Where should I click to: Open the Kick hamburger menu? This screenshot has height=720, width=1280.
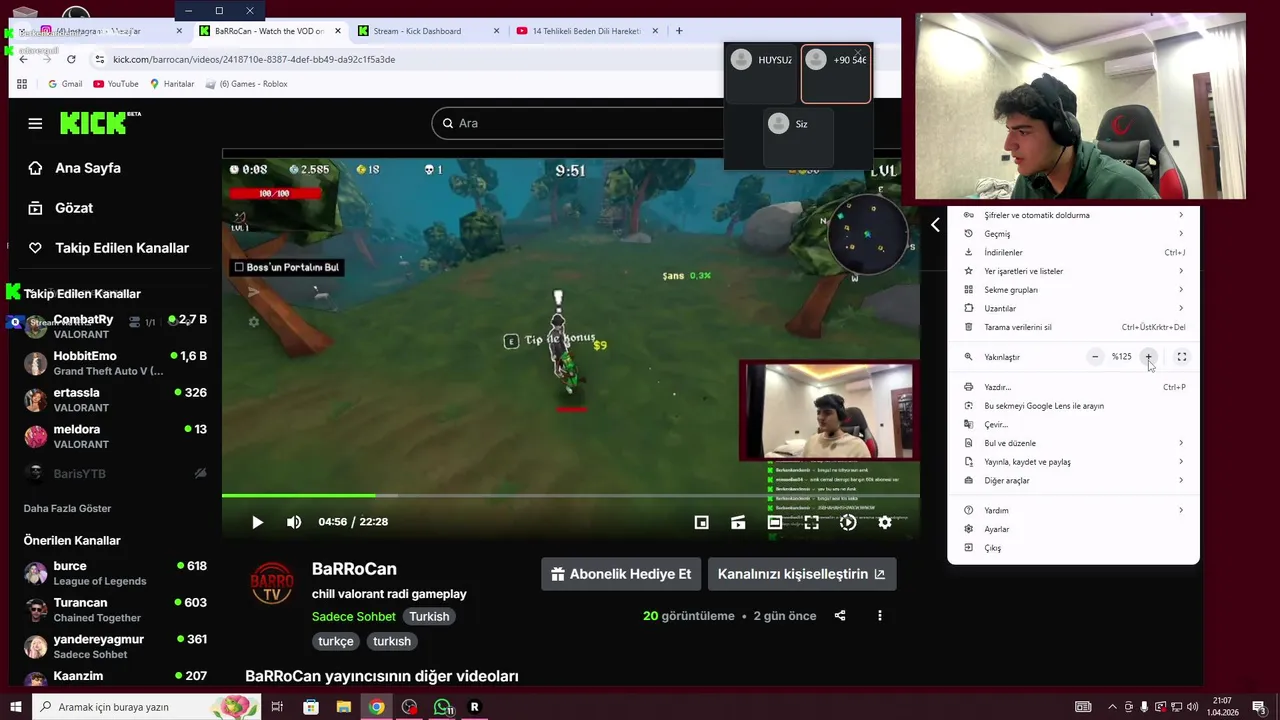[35, 123]
